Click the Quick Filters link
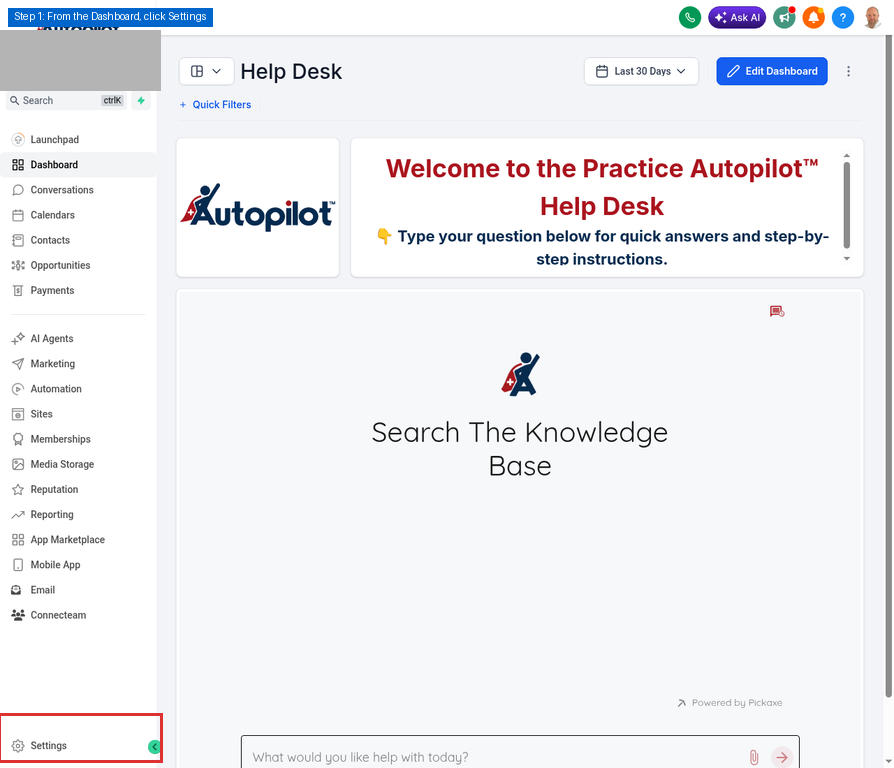The width and height of the screenshot is (894, 768). point(216,104)
